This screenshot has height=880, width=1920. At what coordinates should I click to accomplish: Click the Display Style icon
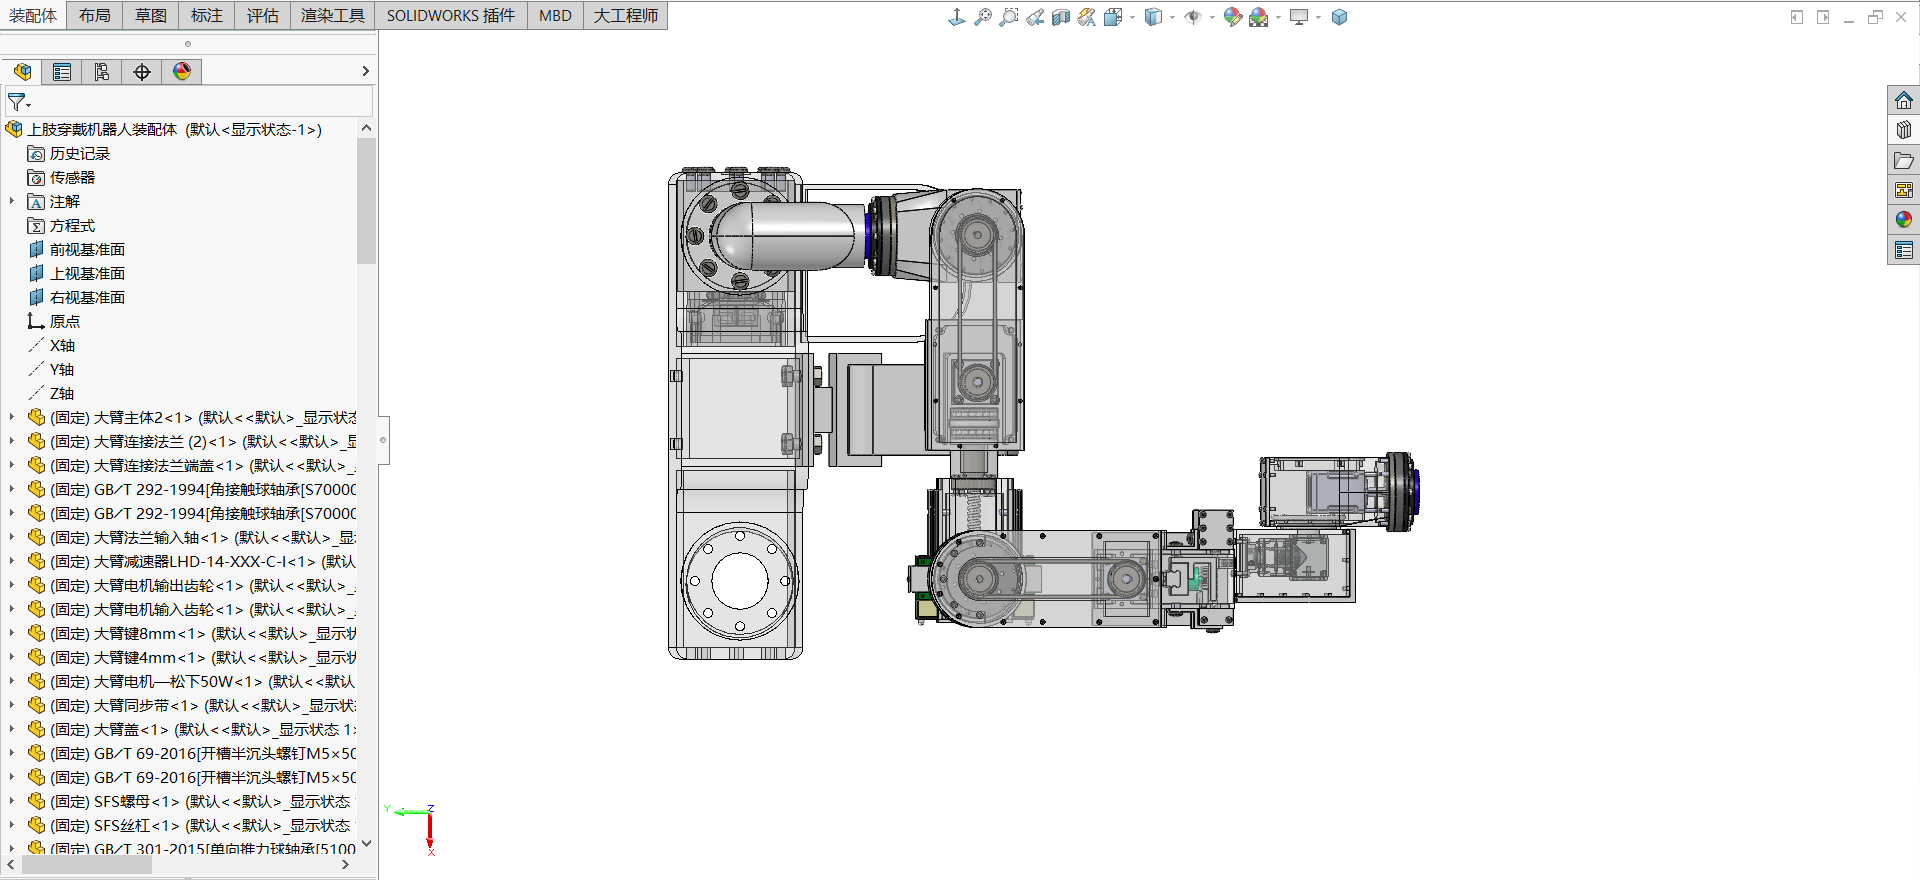click(1153, 17)
